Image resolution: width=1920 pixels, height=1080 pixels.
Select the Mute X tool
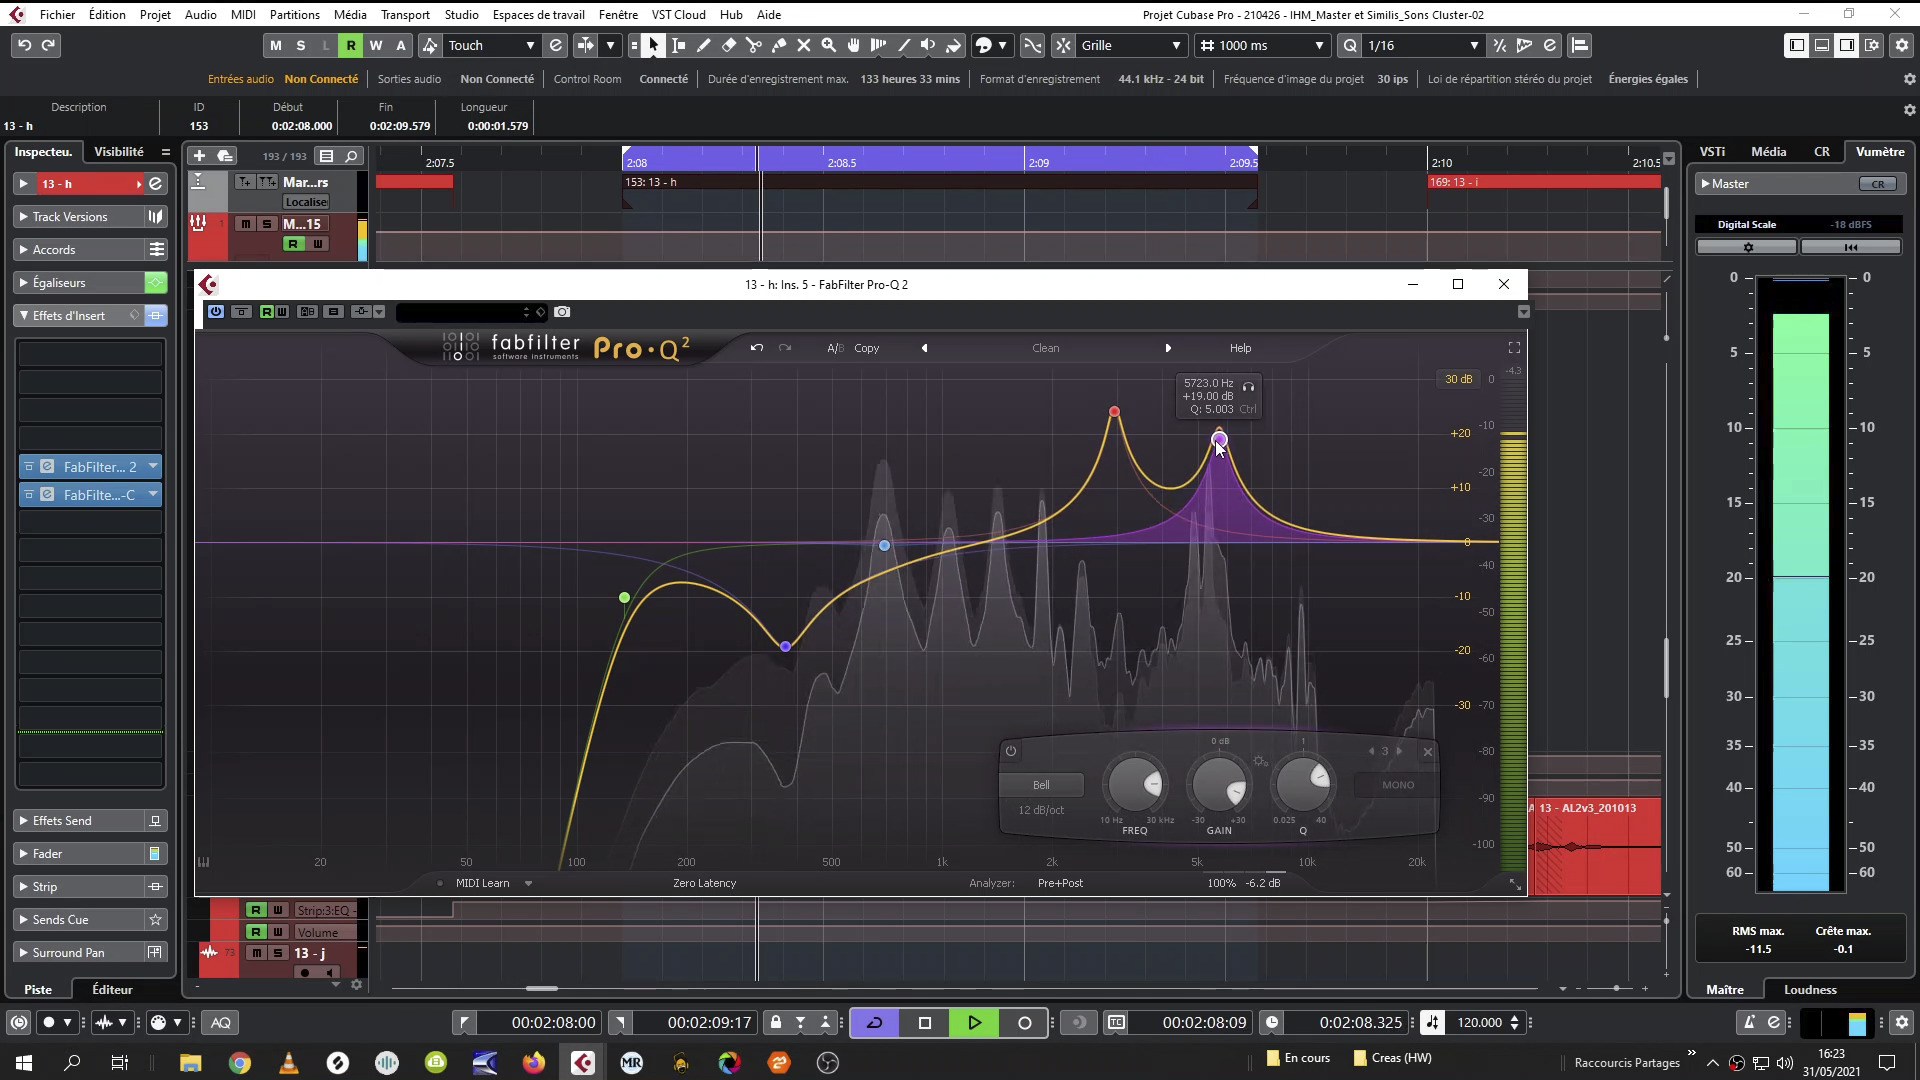(804, 45)
